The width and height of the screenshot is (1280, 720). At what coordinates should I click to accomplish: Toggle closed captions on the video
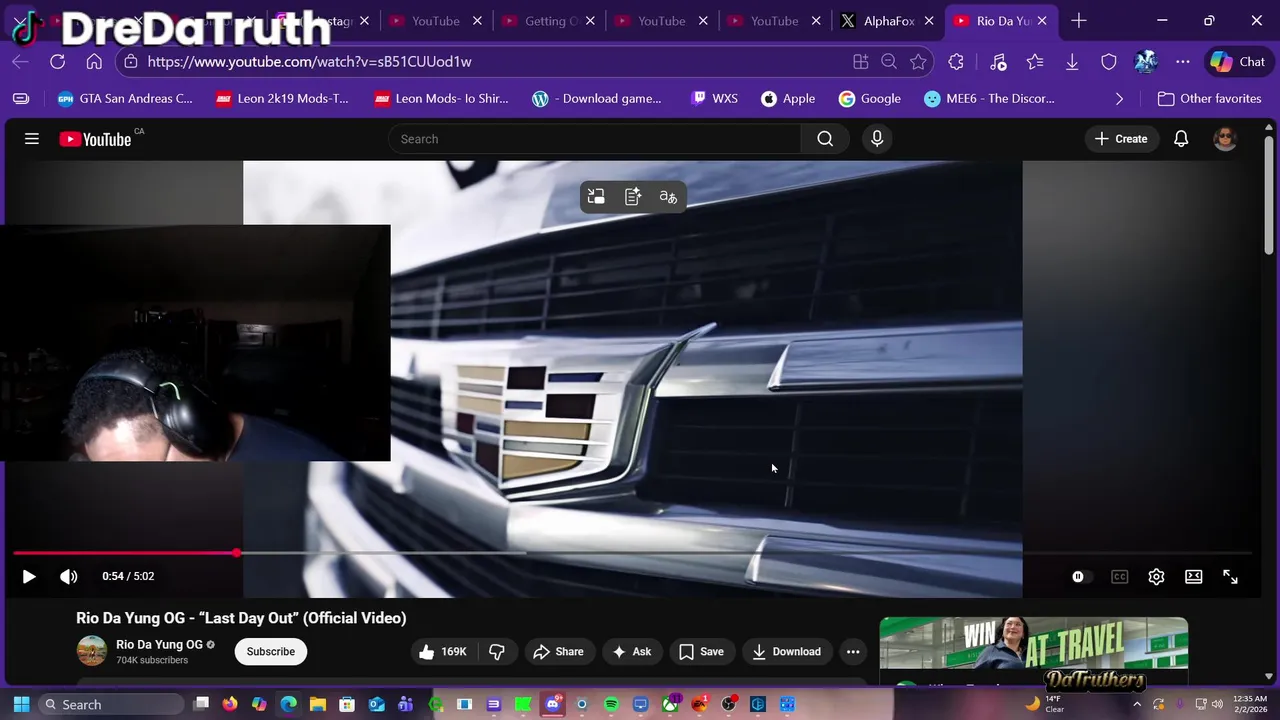(x=1120, y=577)
